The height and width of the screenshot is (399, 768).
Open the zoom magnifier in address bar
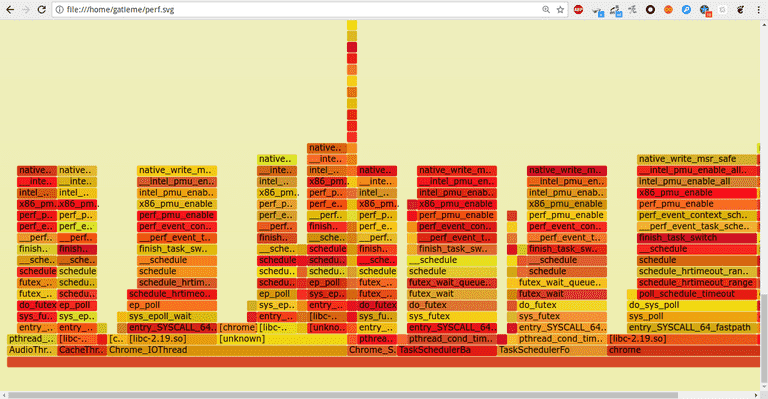(546, 9)
